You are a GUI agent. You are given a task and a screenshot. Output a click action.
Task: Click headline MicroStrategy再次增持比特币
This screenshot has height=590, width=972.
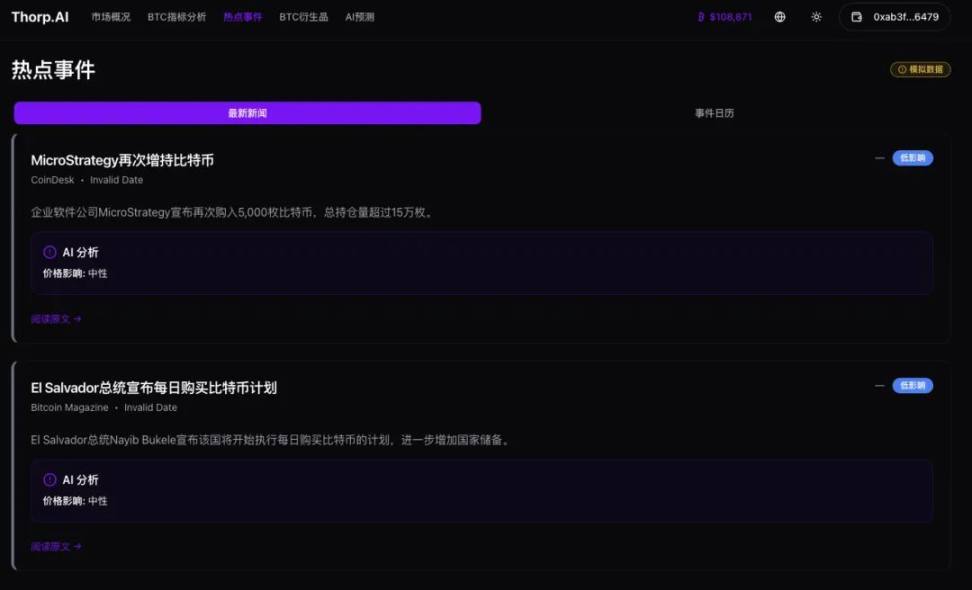click(122, 161)
